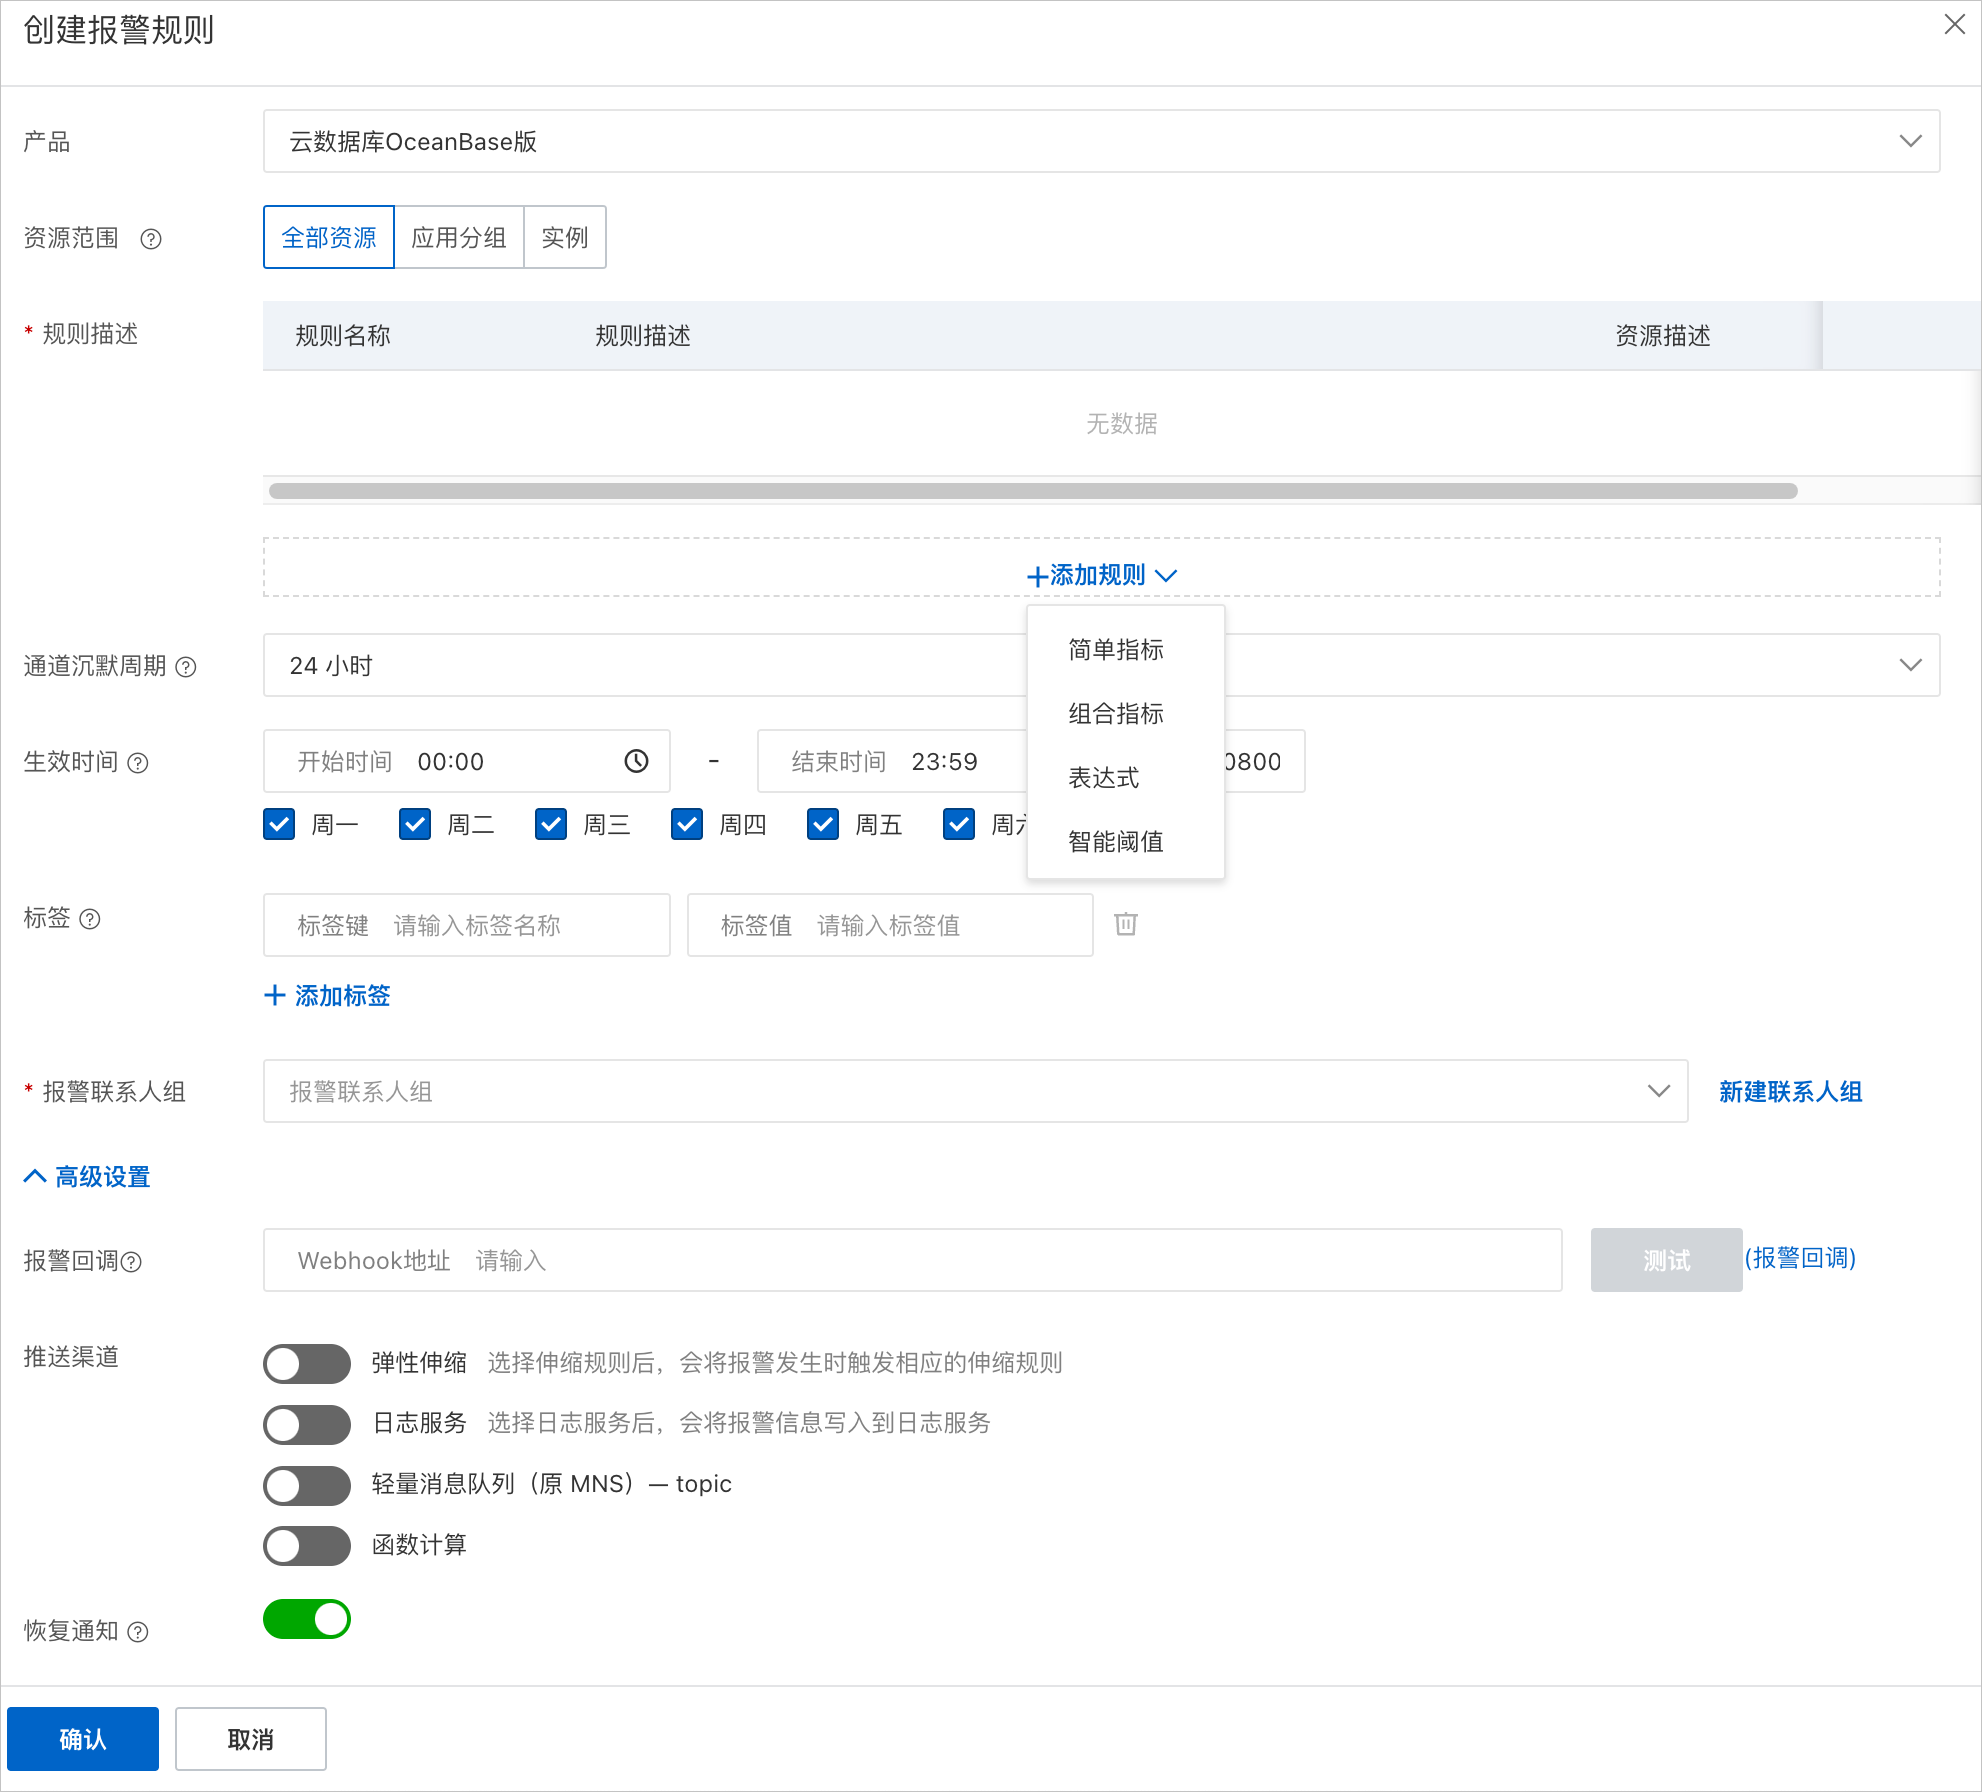Uncheck the 周一 checkbox
The height and width of the screenshot is (1792, 1982).
click(x=279, y=825)
